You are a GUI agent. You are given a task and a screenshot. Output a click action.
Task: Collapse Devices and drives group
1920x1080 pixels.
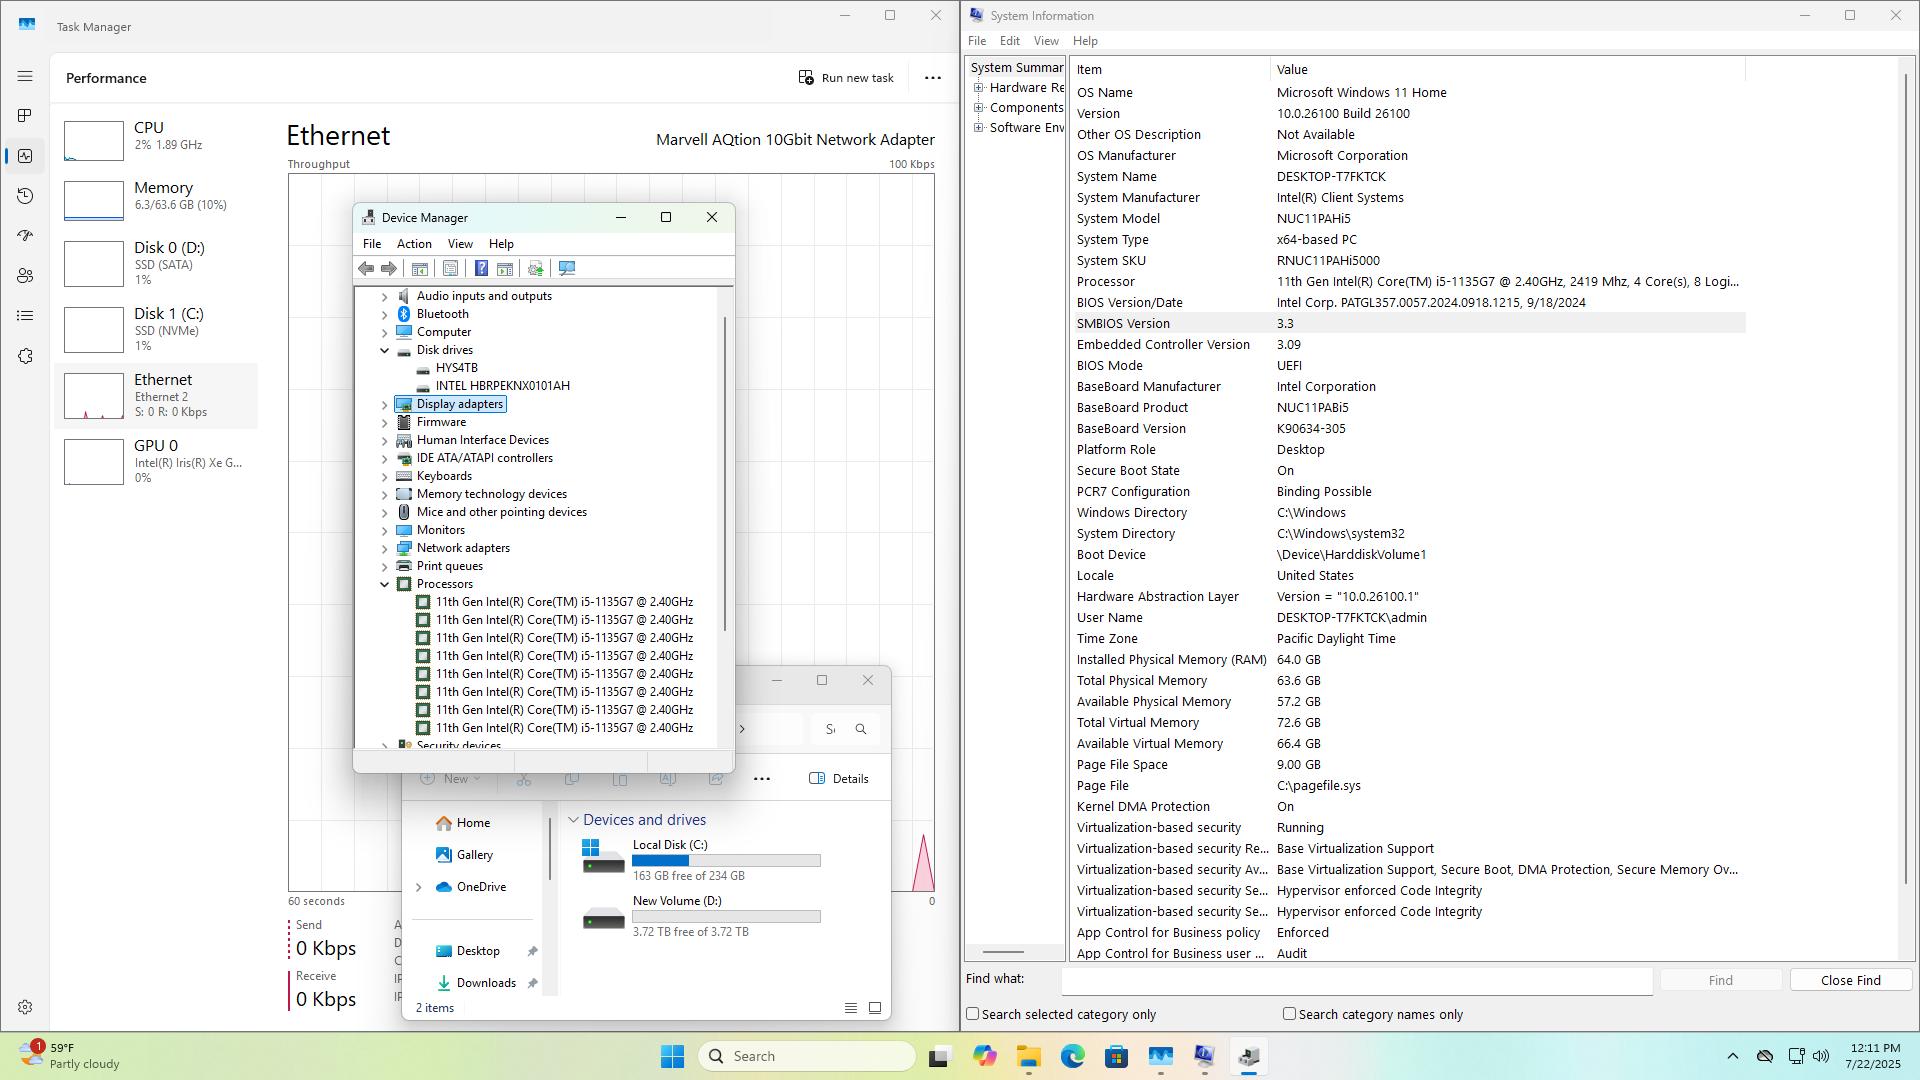click(573, 820)
